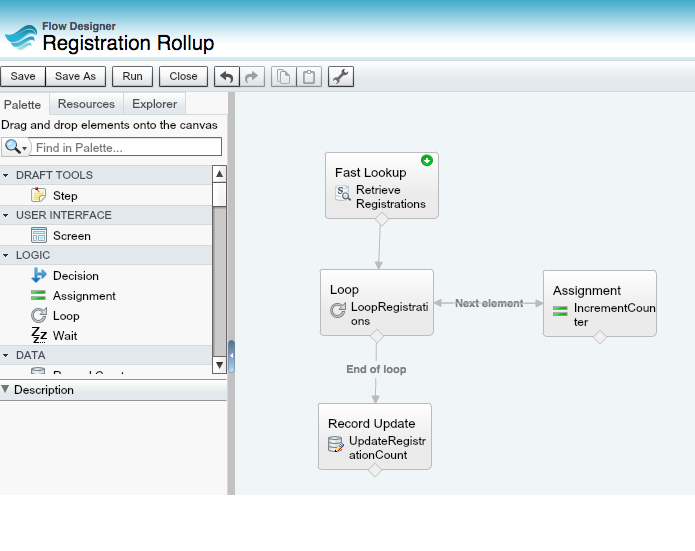Screen dimensions: 695x551
Task: Switch to the Explorer tab
Action: (154, 104)
